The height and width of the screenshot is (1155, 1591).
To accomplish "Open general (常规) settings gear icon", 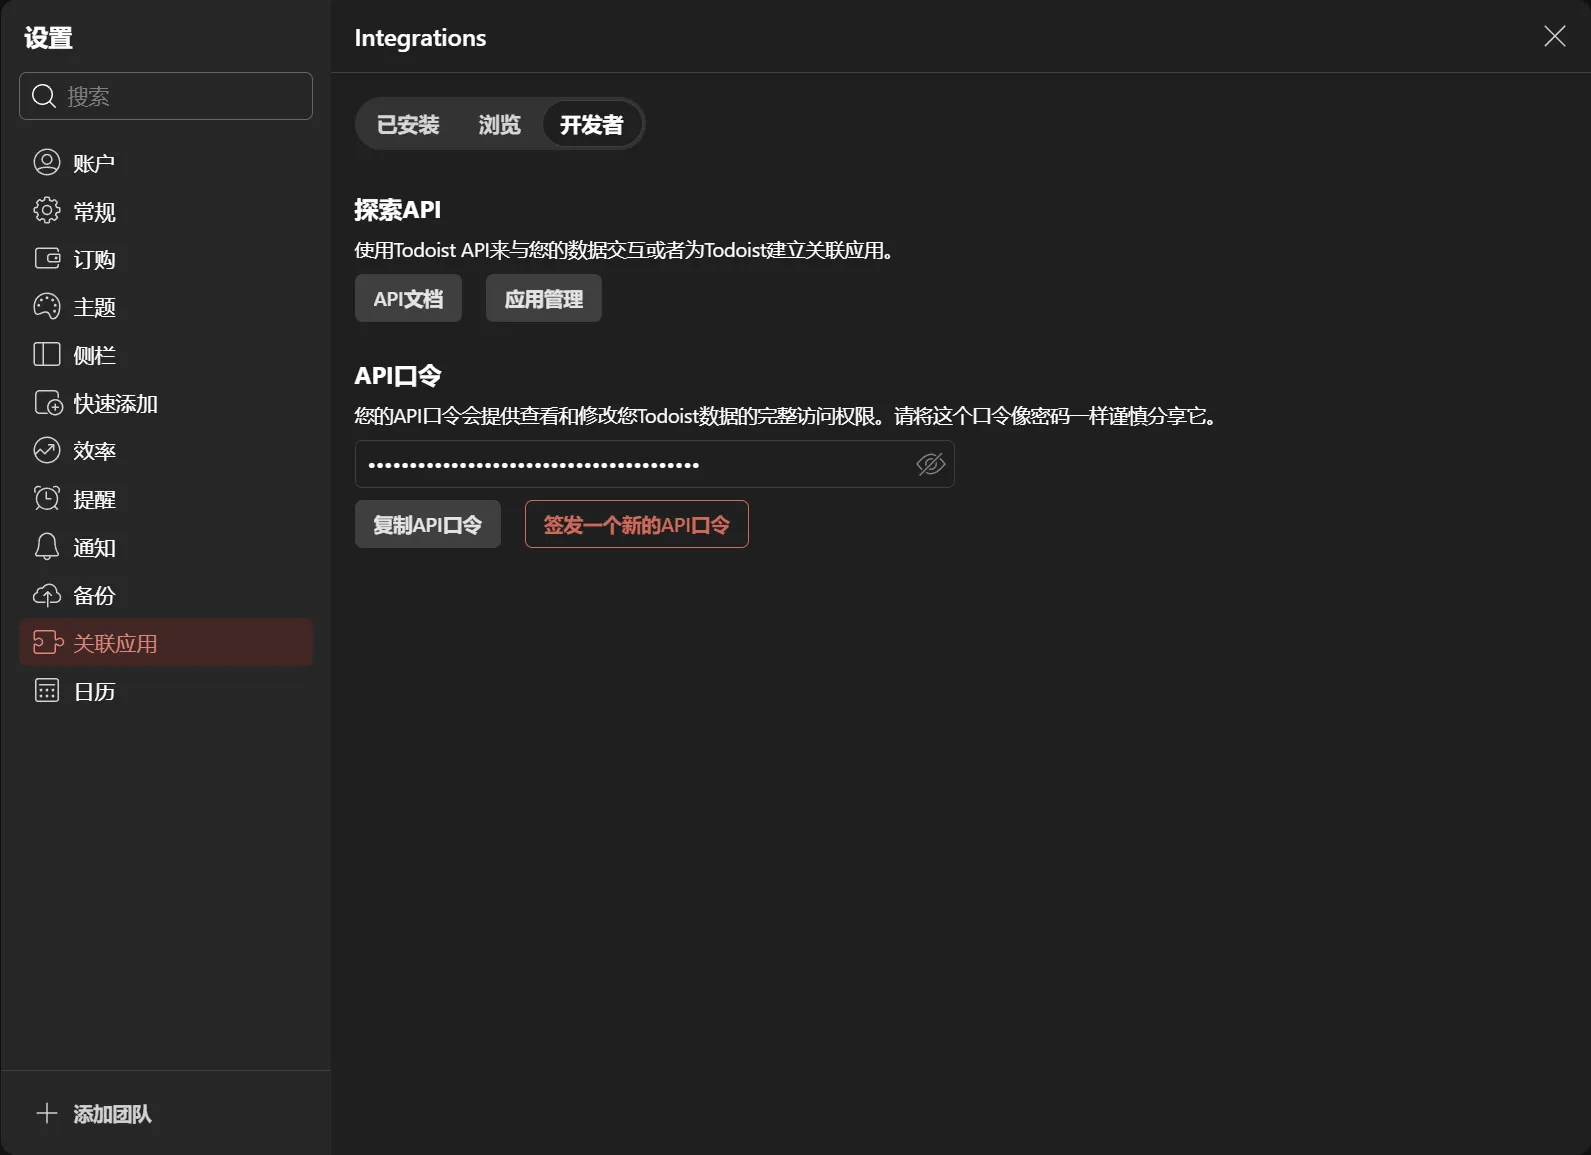I will click(x=47, y=211).
